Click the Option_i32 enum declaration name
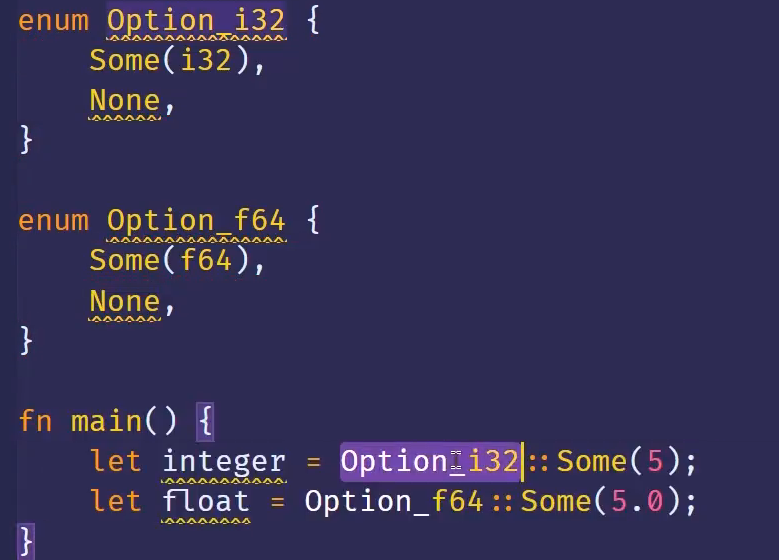This screenshot has height=560, width=779. (x=196, y=20)
